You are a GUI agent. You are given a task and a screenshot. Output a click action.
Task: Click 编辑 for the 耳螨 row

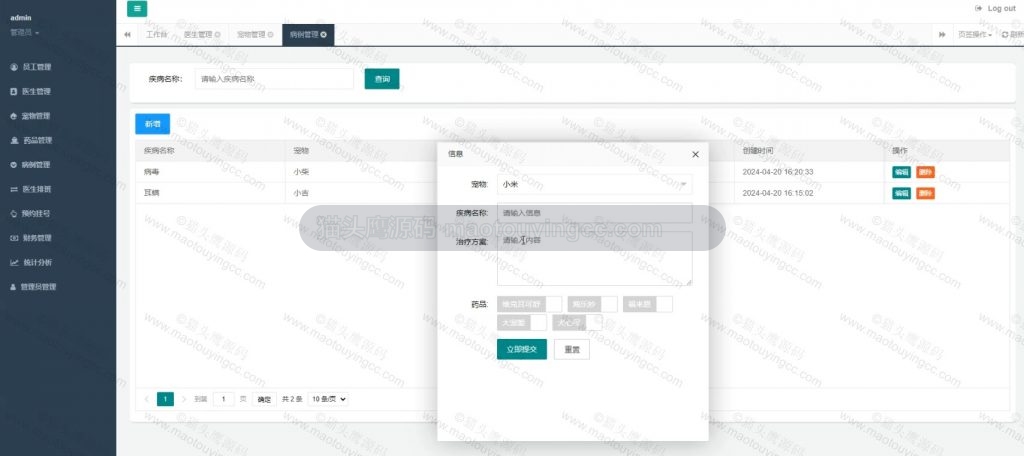point(901,193)
